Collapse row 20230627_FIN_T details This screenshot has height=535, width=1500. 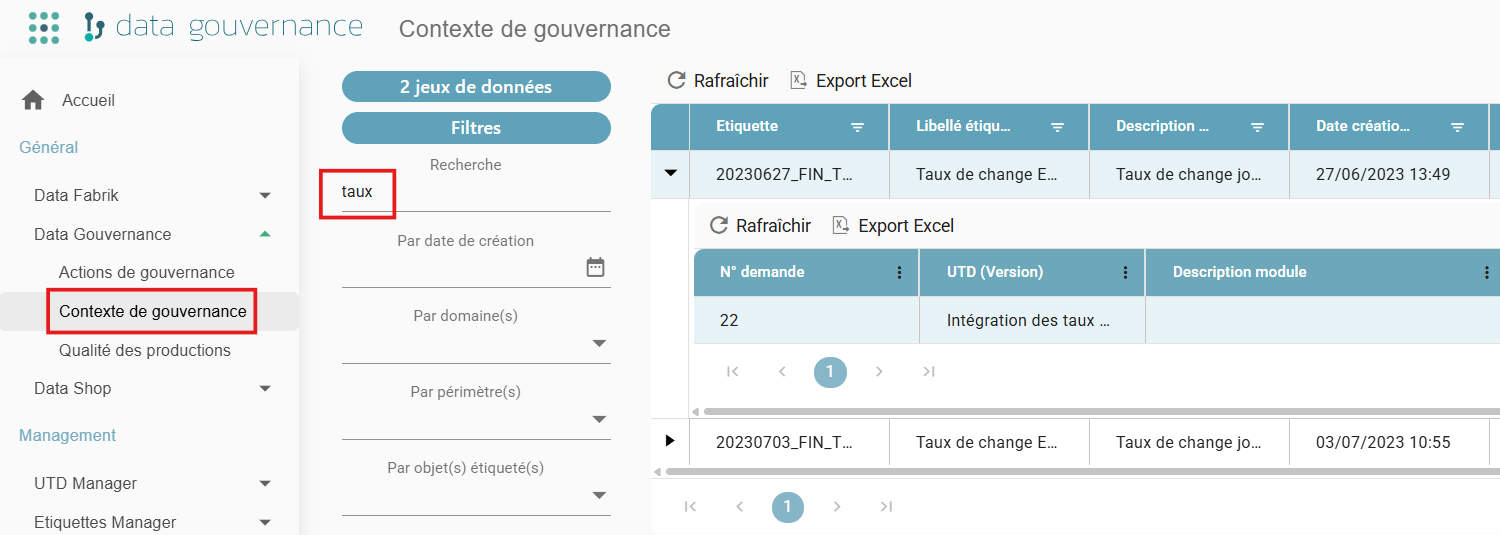(x=671, y=173)
